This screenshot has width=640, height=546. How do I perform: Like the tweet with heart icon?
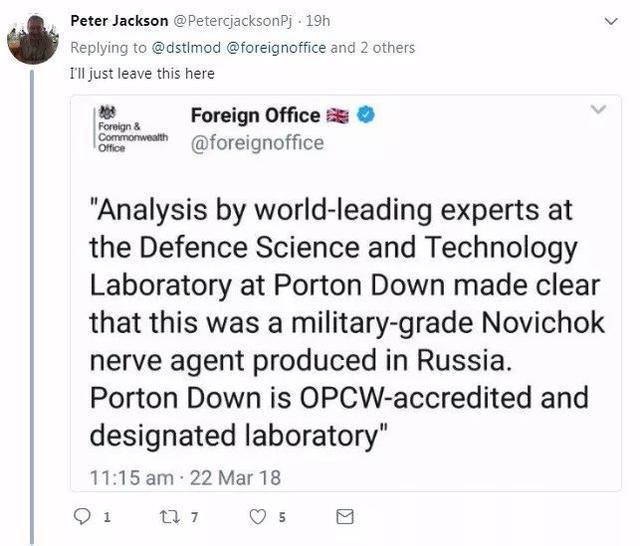[x=258, y=517]
